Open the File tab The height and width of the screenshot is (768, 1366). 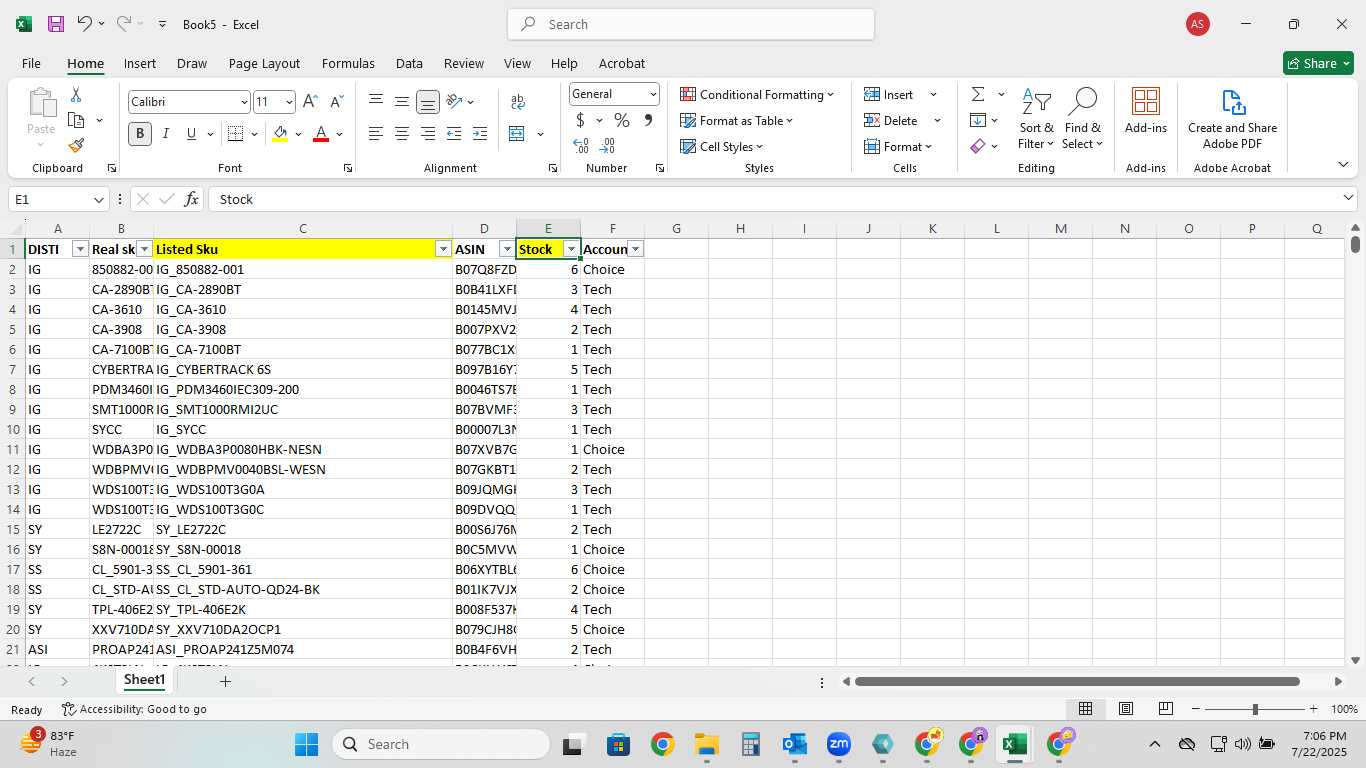click(x=31, y=63)
